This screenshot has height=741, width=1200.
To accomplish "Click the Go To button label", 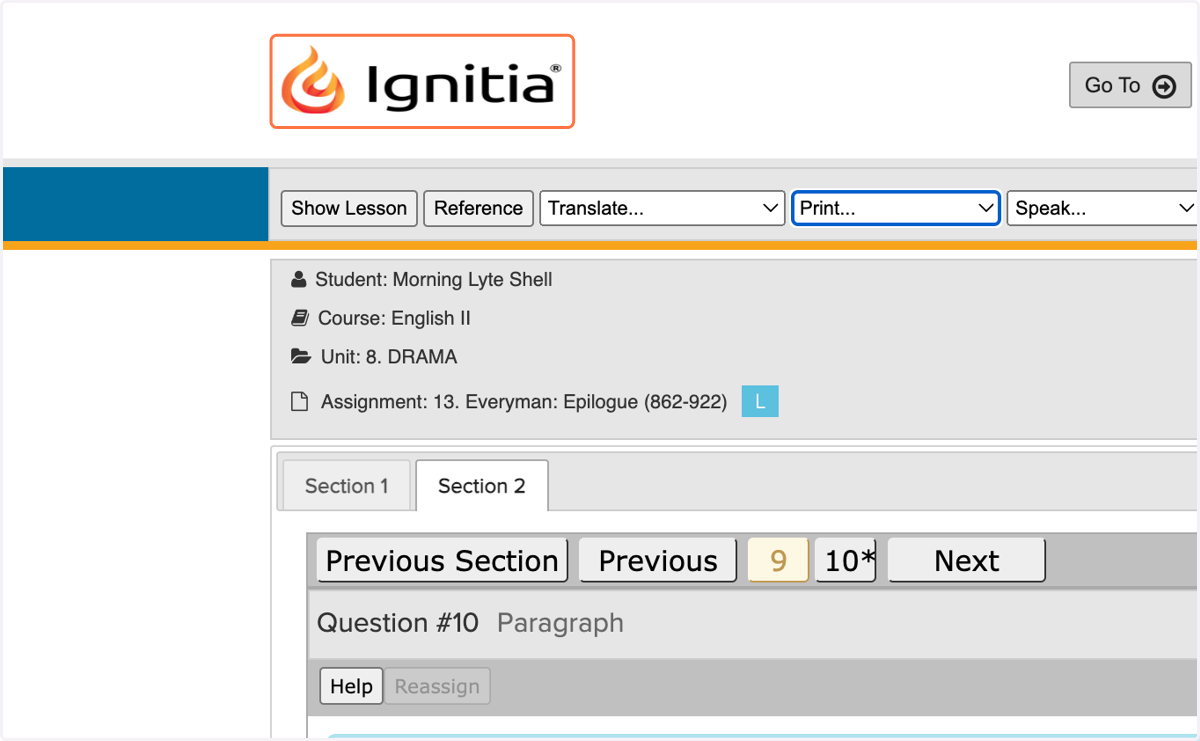I will tap(1112, 85).
